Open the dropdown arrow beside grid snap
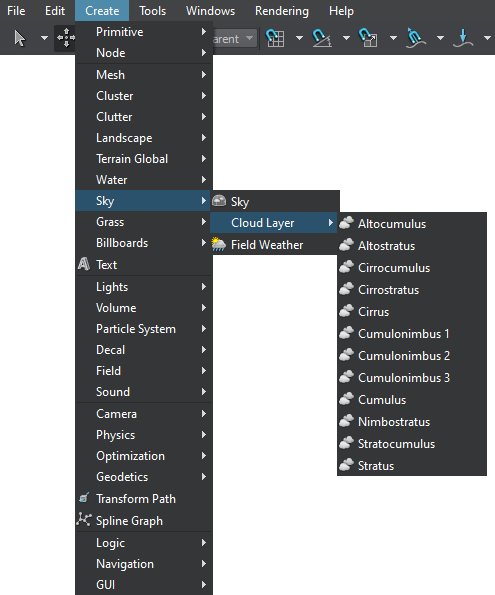 [x=300, y=38]
